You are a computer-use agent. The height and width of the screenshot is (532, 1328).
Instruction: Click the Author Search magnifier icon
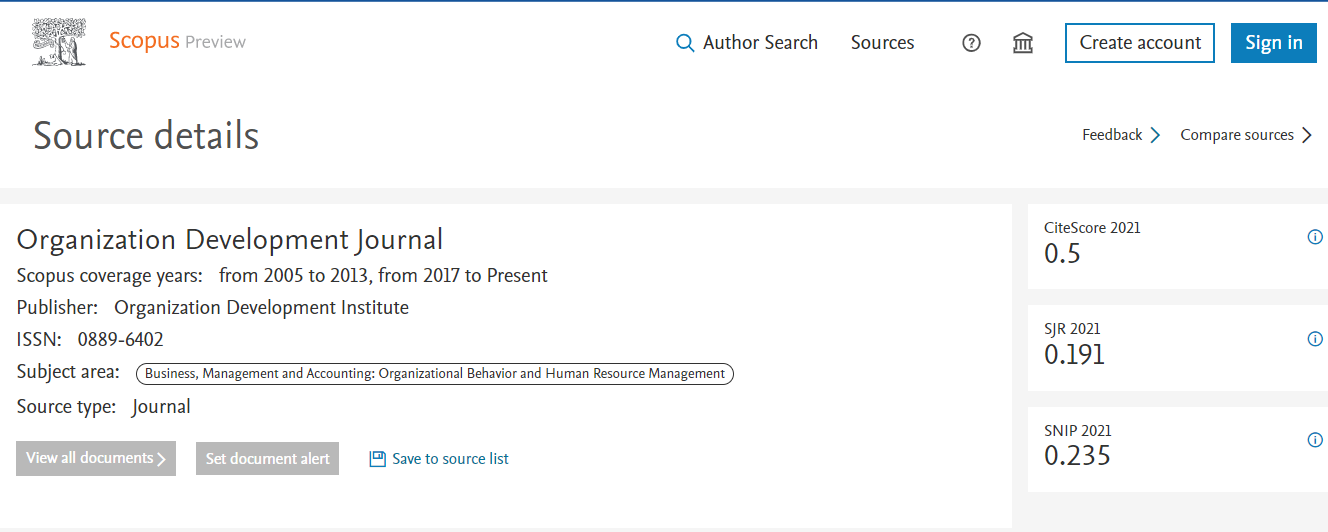pyautogui.click(x=685, y=43)
